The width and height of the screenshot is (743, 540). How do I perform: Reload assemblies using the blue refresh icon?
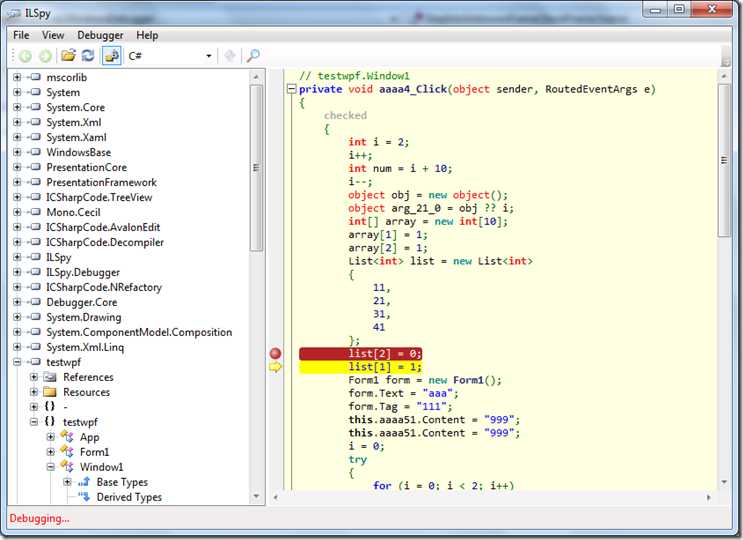[87, 56]
